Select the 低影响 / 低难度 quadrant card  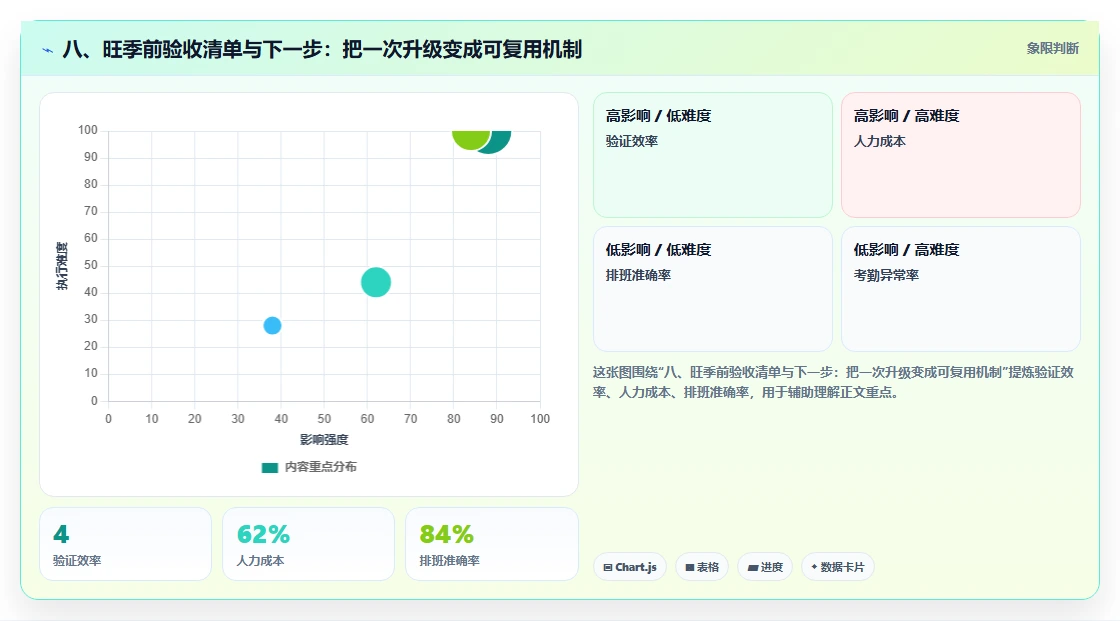(713, 289)
